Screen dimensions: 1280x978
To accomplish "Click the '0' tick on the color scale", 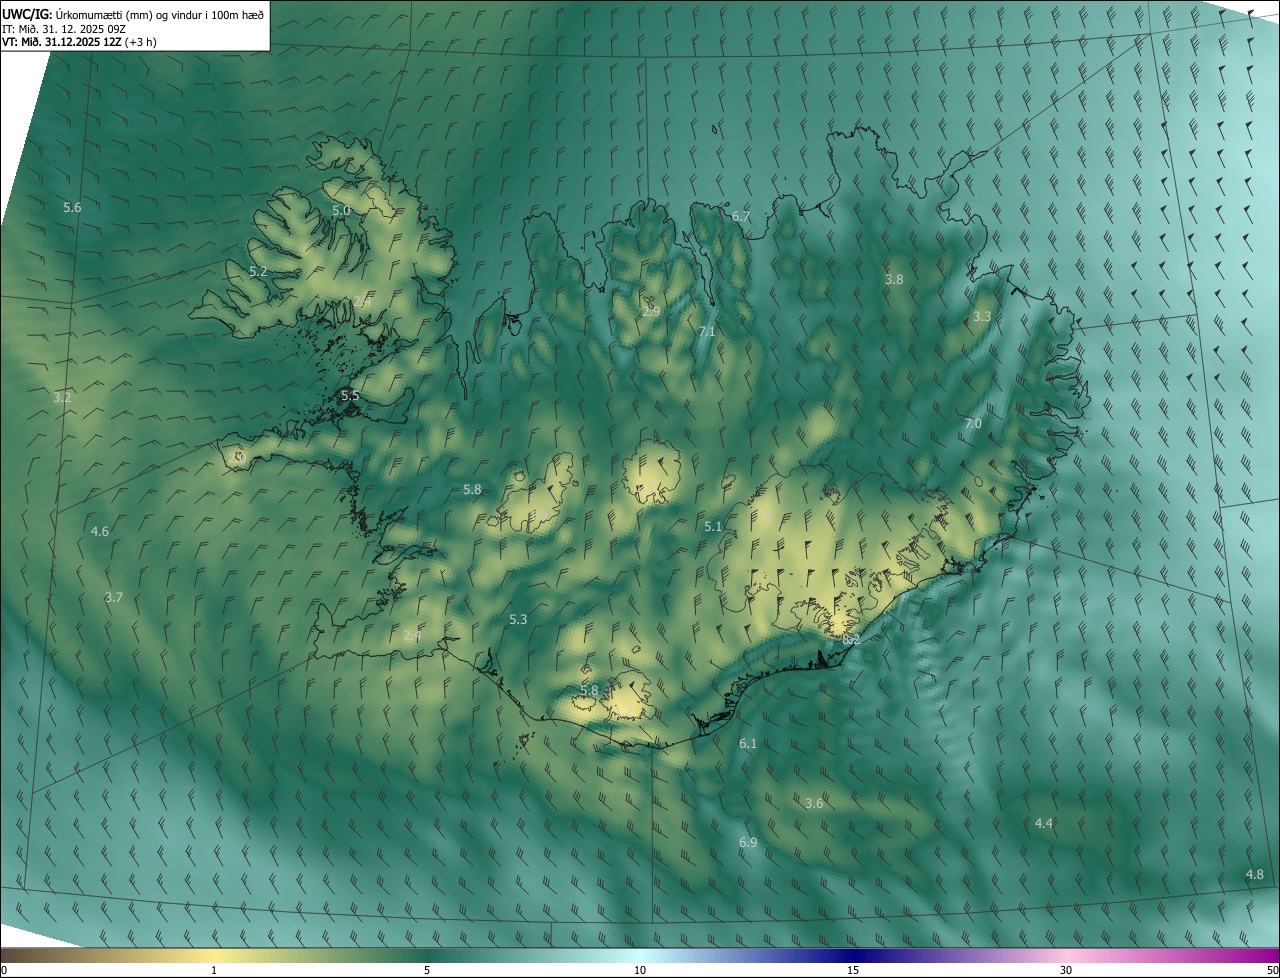I will pos(4,970).
